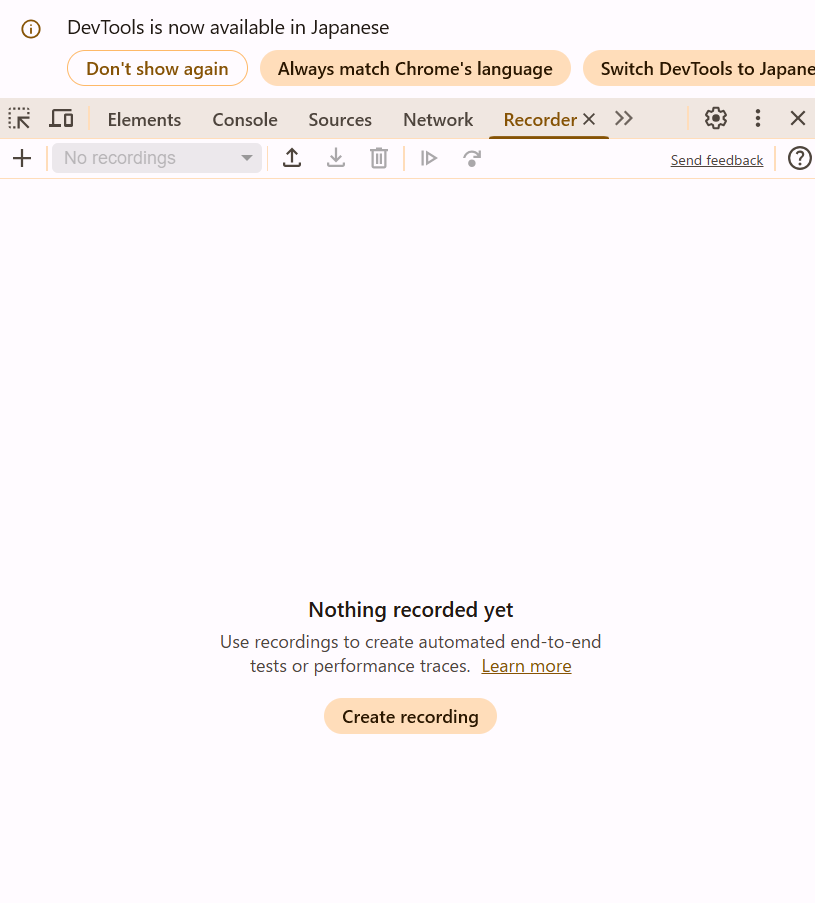Click the Nothing recorded yet heading
Image resolution: width=815 pixels, height=903 pixels.
(411, 609)
